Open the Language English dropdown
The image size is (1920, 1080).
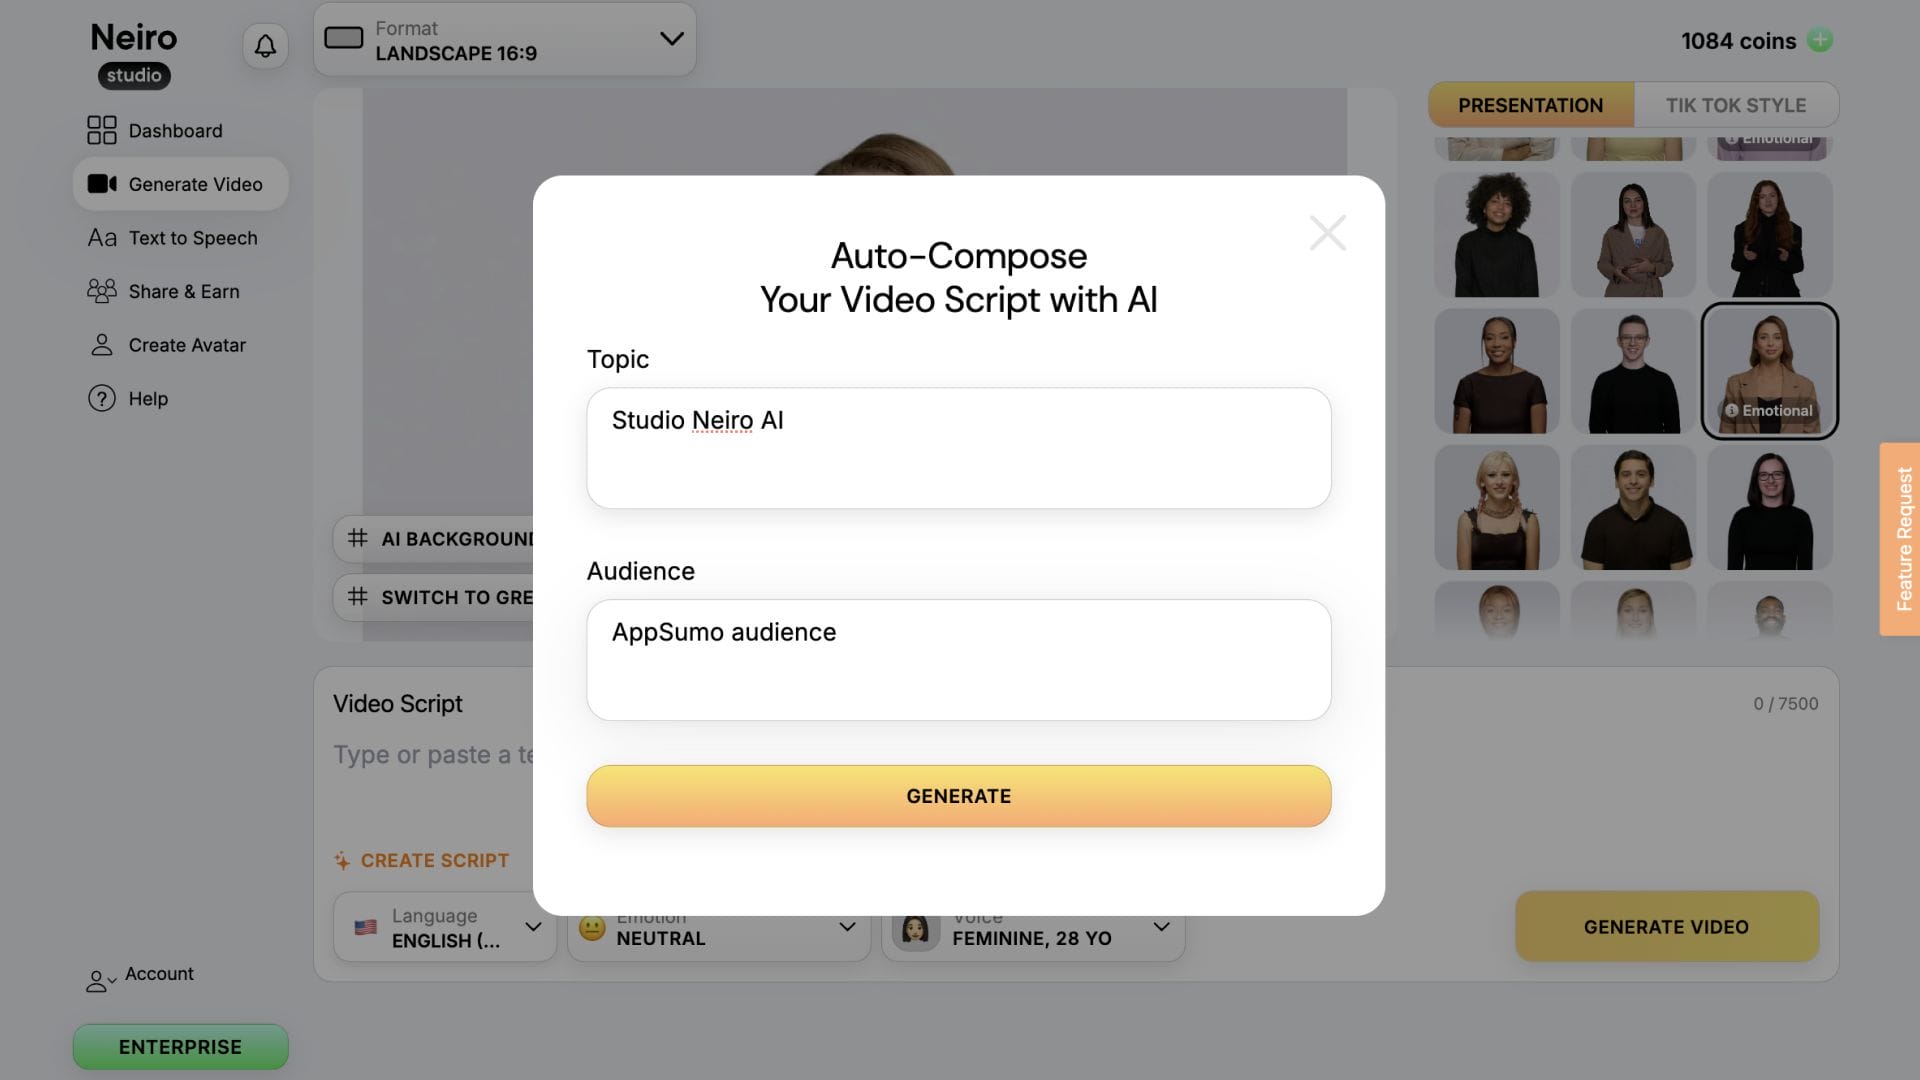click(445, 927)
